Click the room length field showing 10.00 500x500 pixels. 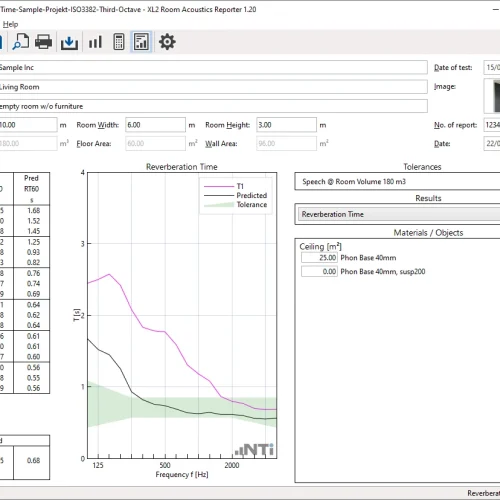[x=28, y=125]
